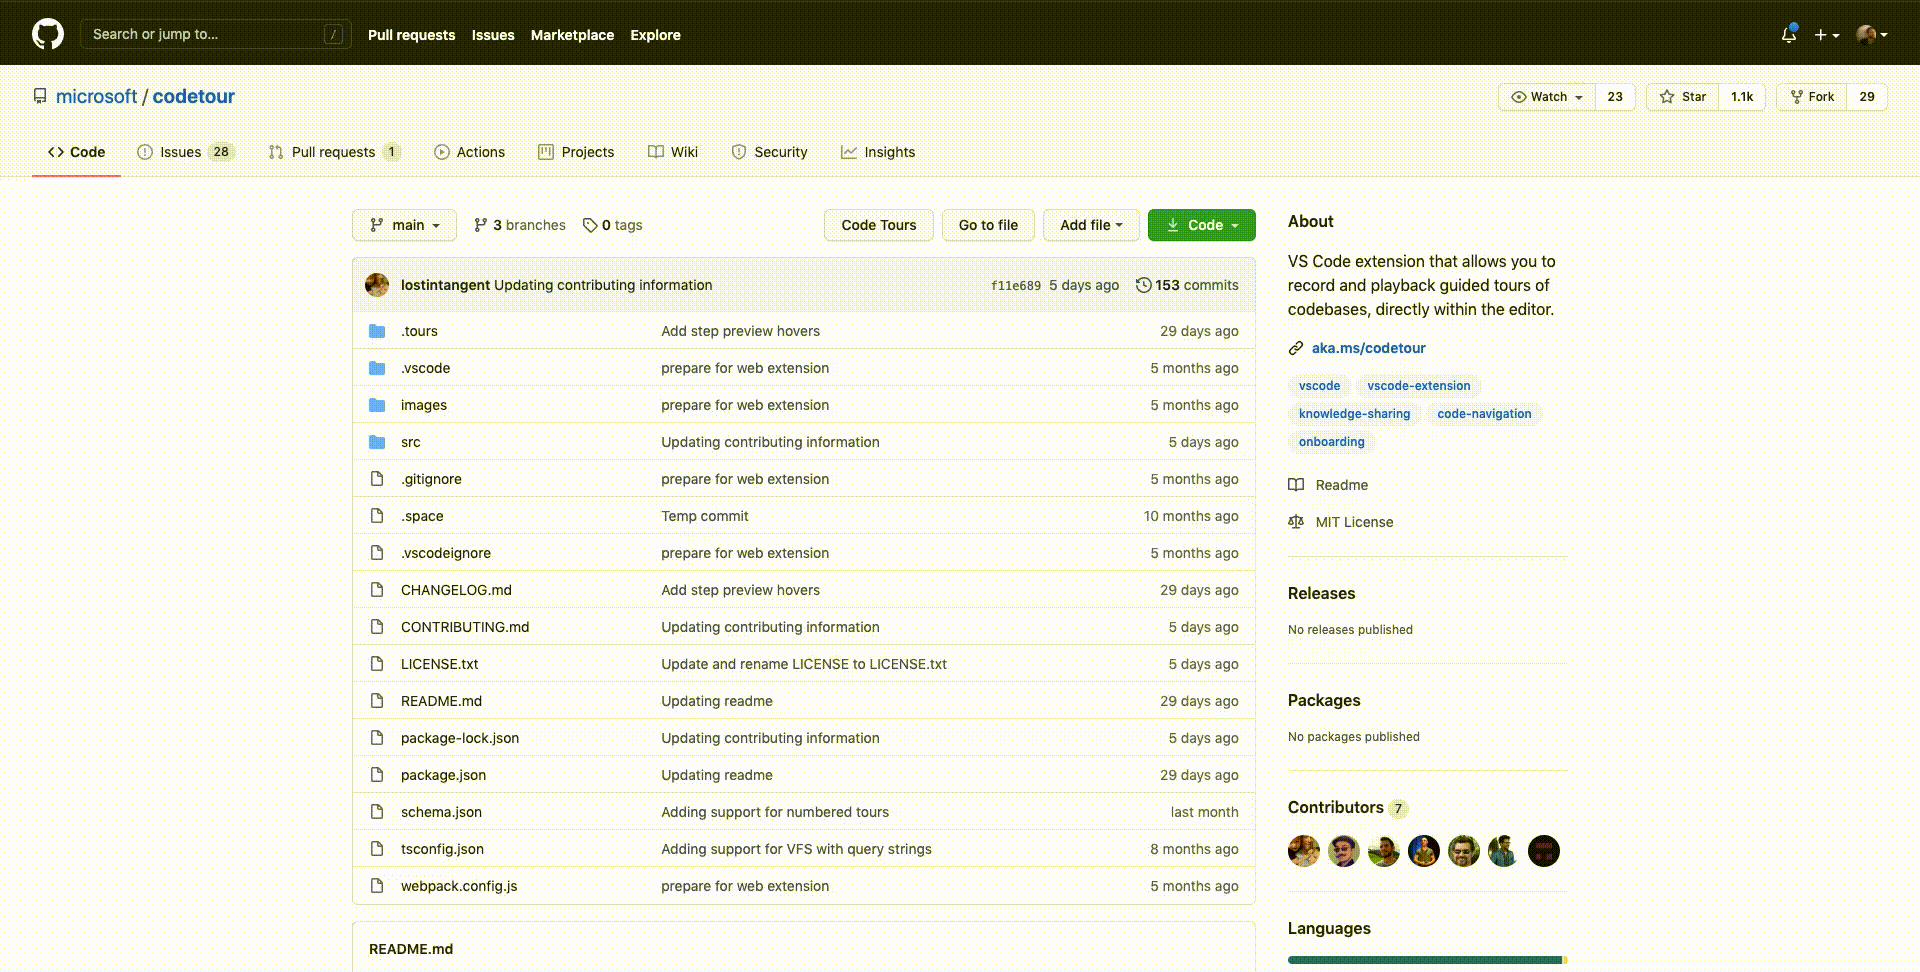Open the notifications bell
This screenshot has height=972, width=1920.
[x=1789, y=34]
